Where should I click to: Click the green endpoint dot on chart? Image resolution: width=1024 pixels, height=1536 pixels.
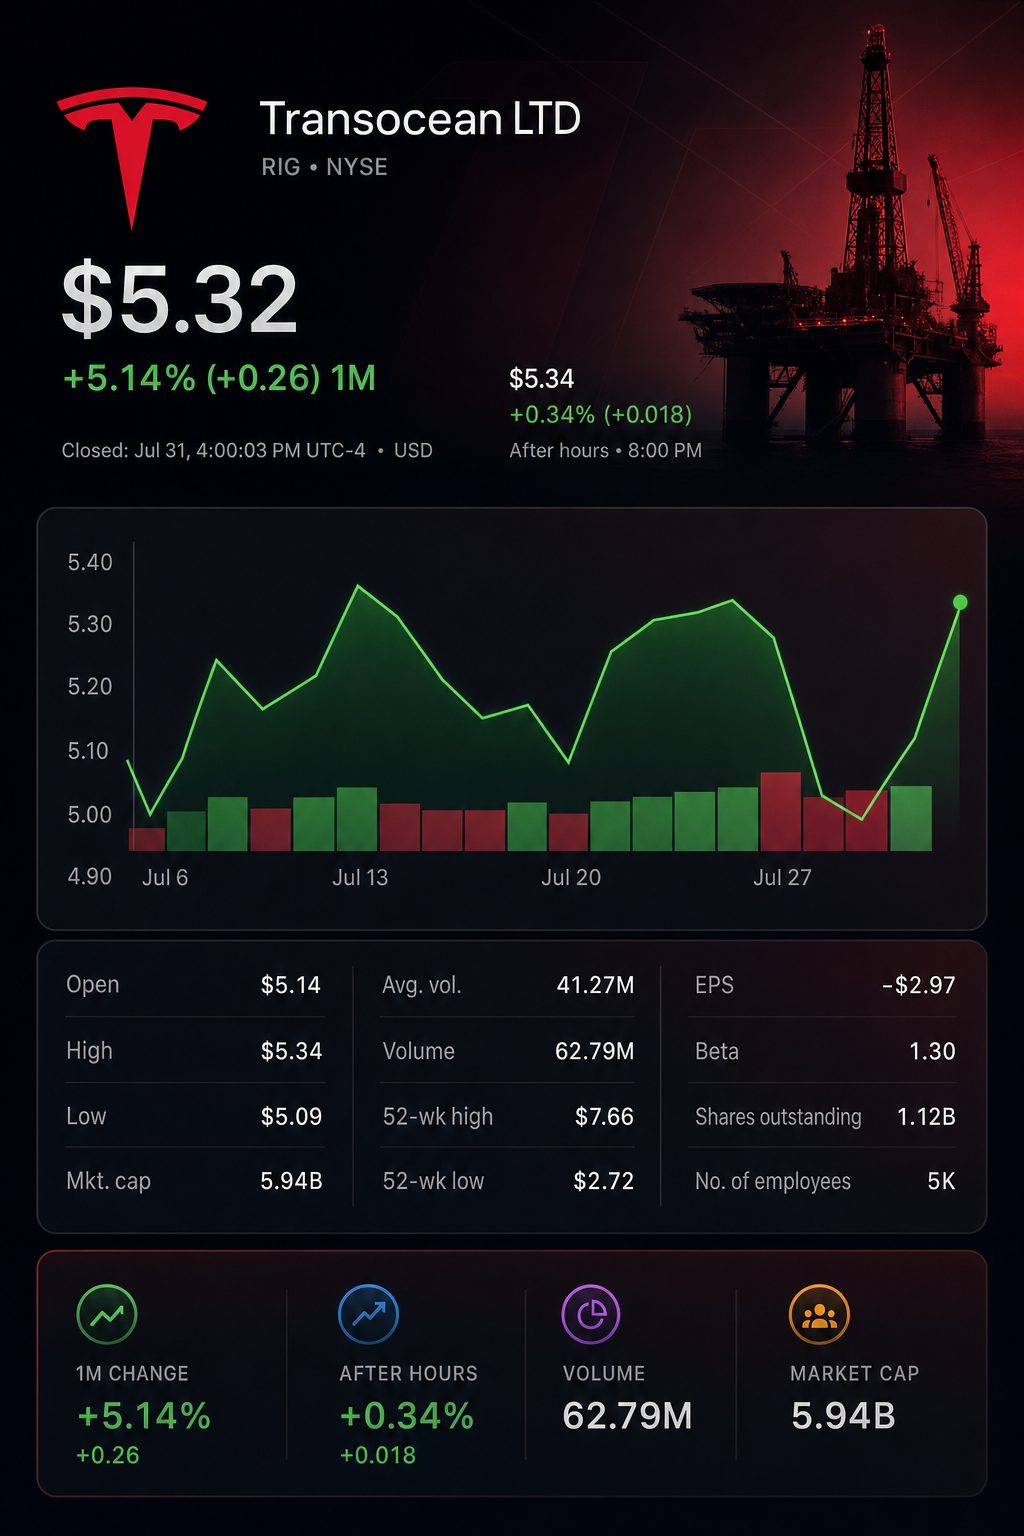click(960, 602)
